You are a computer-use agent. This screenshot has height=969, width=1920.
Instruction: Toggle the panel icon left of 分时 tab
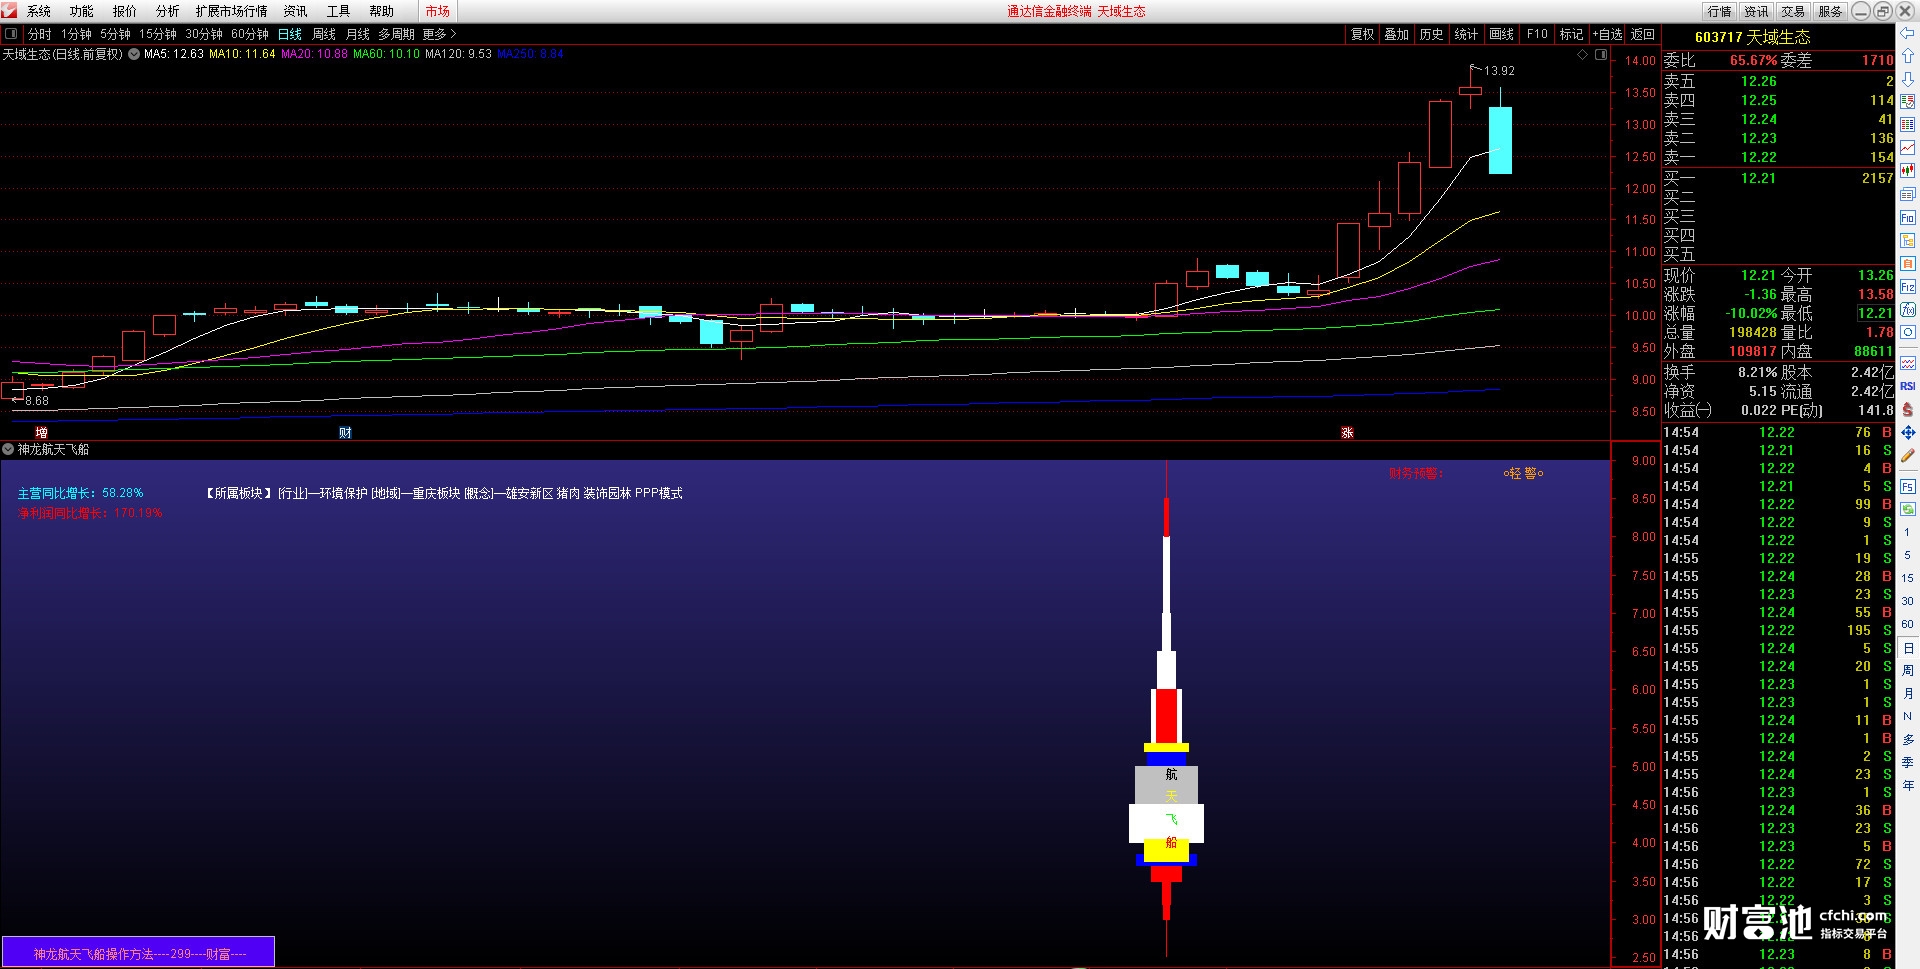(x=11, y=34)
